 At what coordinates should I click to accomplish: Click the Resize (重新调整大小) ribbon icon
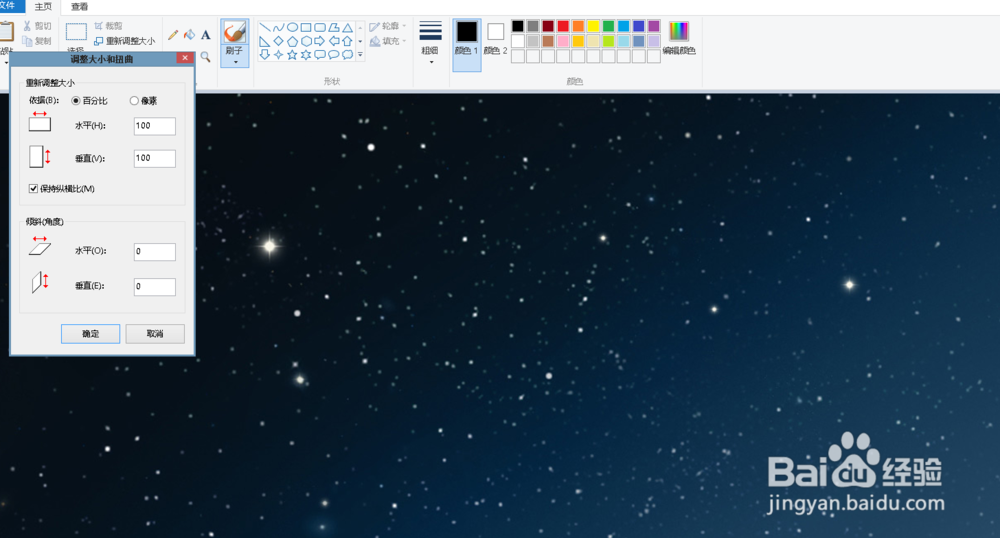98,41
